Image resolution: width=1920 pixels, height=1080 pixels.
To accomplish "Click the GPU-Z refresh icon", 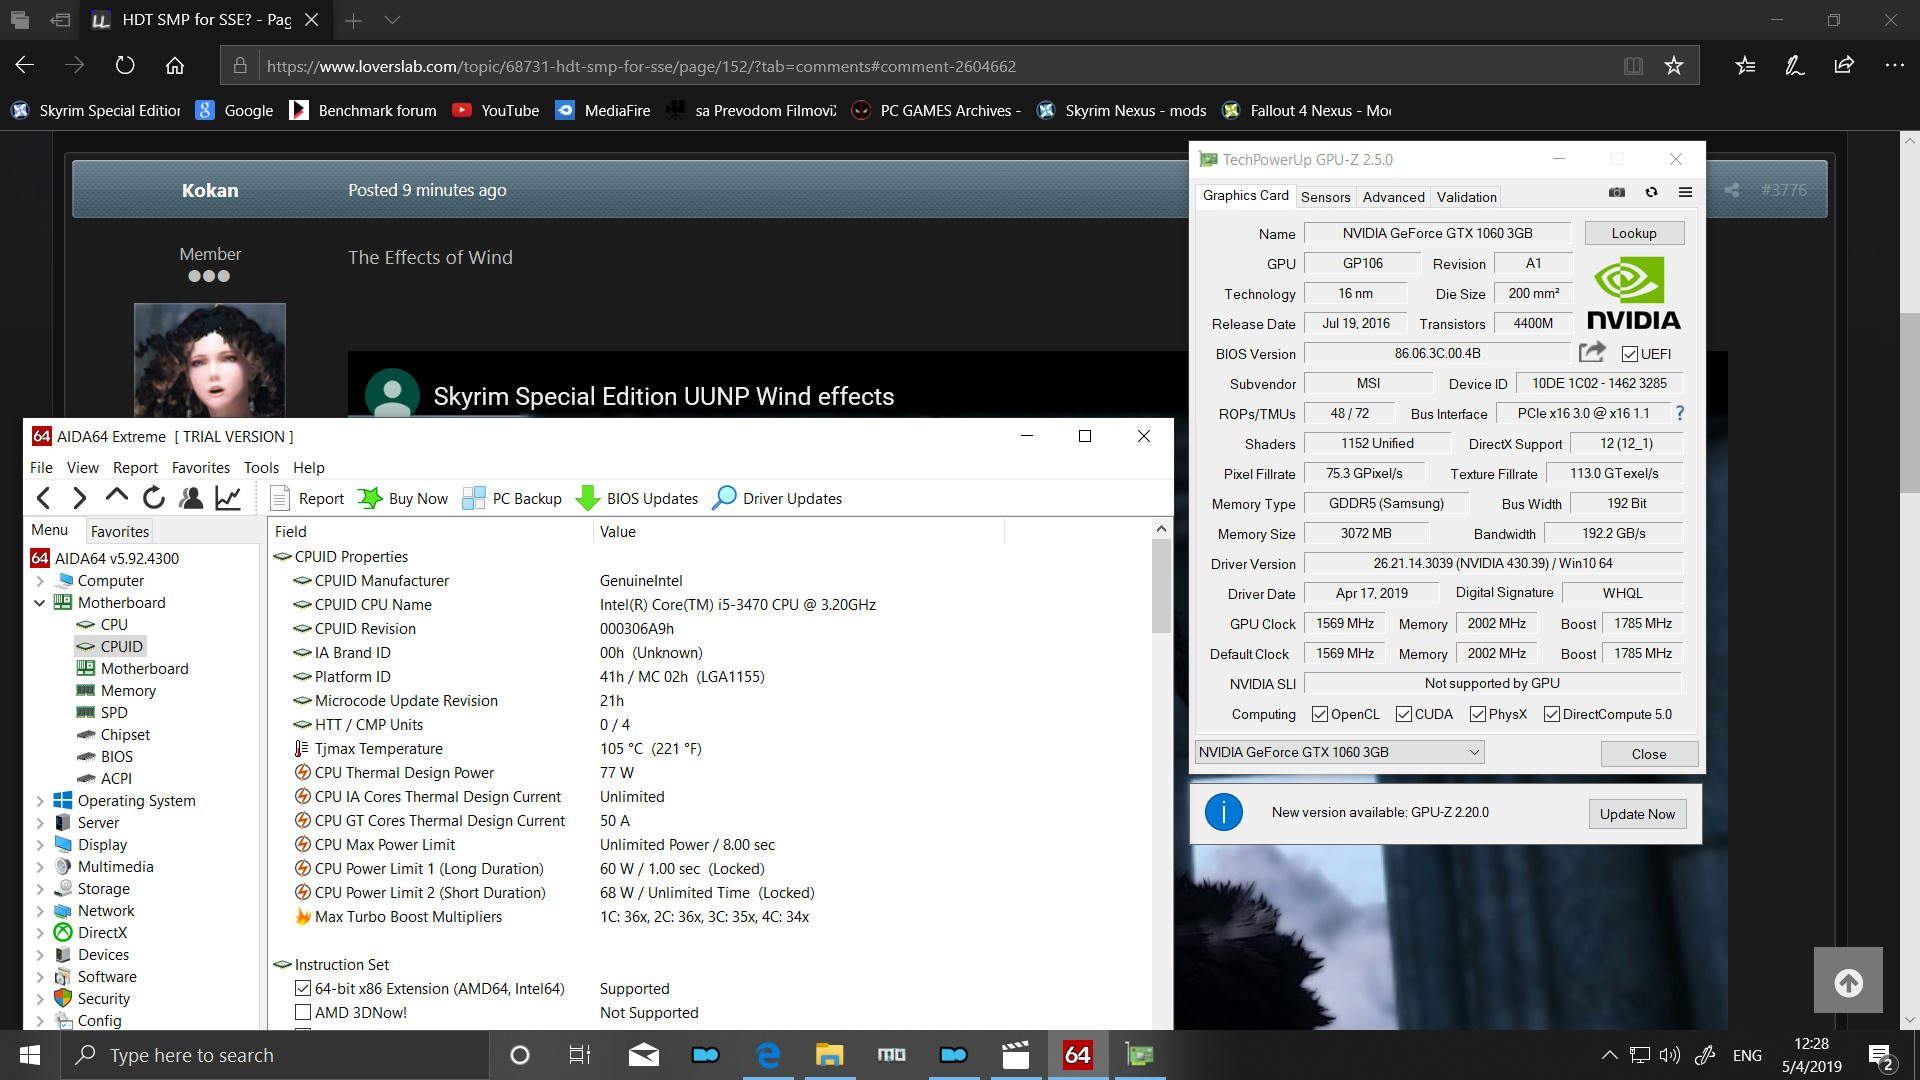I will pyautogui.click(x=1651, y=193).
